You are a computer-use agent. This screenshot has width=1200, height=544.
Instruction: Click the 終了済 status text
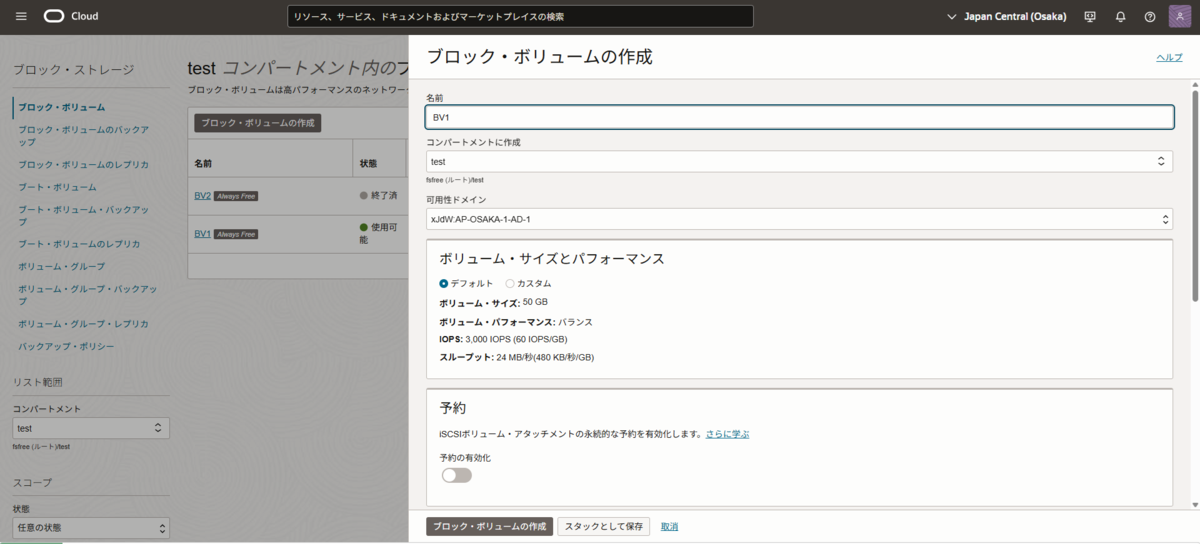[384, 196]
